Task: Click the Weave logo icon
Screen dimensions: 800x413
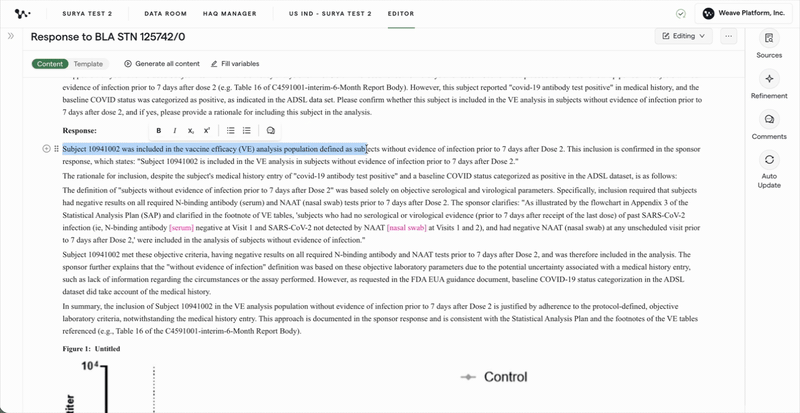Action: (x=22, y=14)
